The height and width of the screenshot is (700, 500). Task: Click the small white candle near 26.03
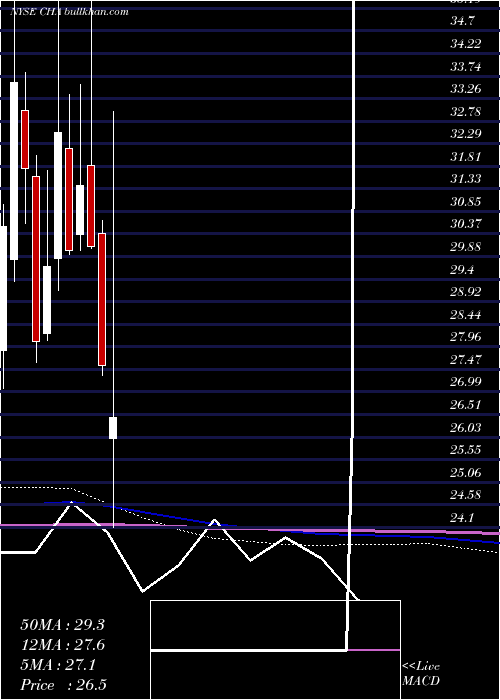point(113,428)
